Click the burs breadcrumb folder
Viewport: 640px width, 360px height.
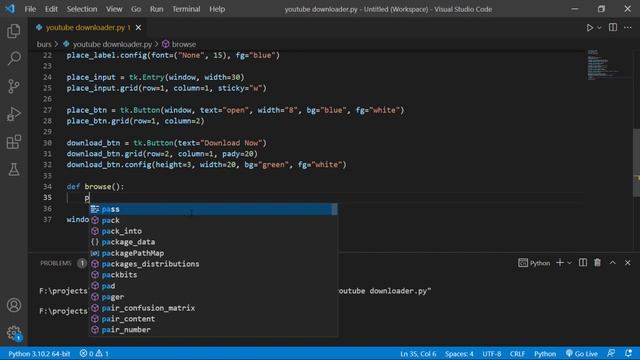pyautogui.click(x=44, y=44)
